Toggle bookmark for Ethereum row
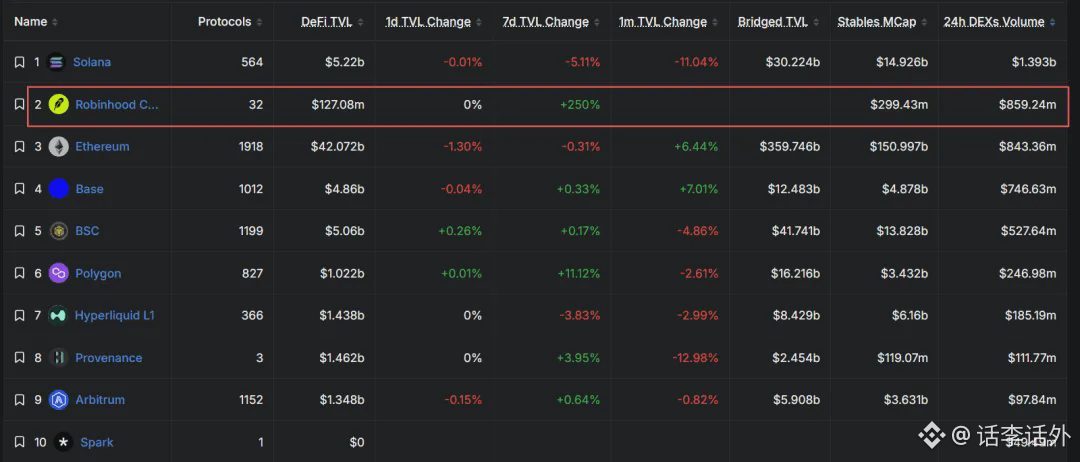 (x=19, y=147)
